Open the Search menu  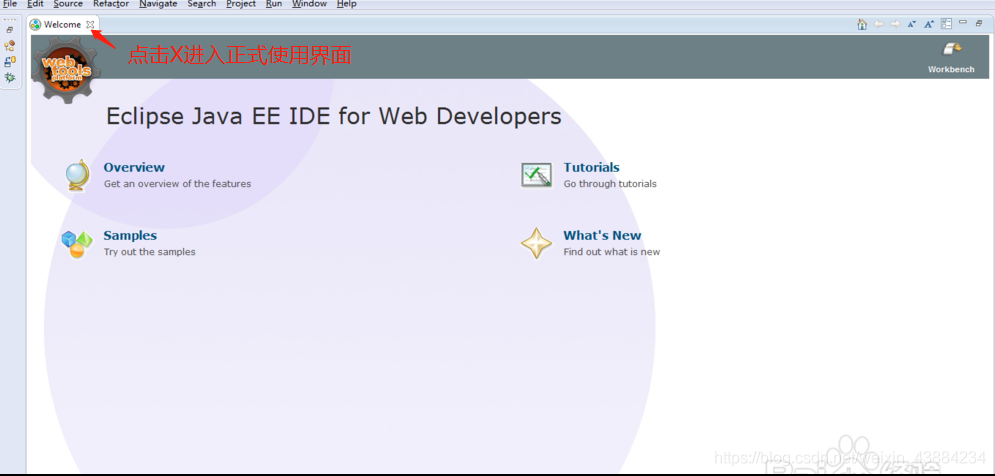pos(202,4)
